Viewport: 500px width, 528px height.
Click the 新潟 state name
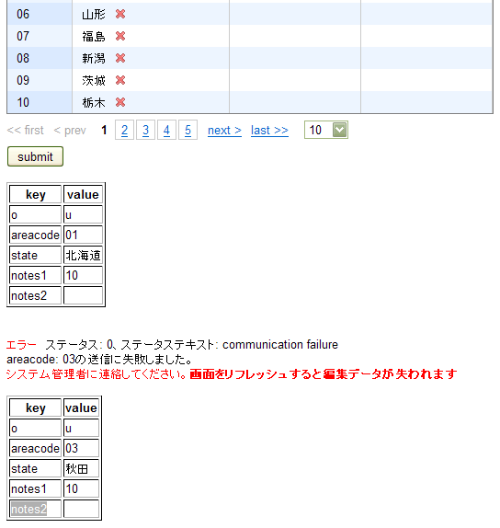click(94, 58)
